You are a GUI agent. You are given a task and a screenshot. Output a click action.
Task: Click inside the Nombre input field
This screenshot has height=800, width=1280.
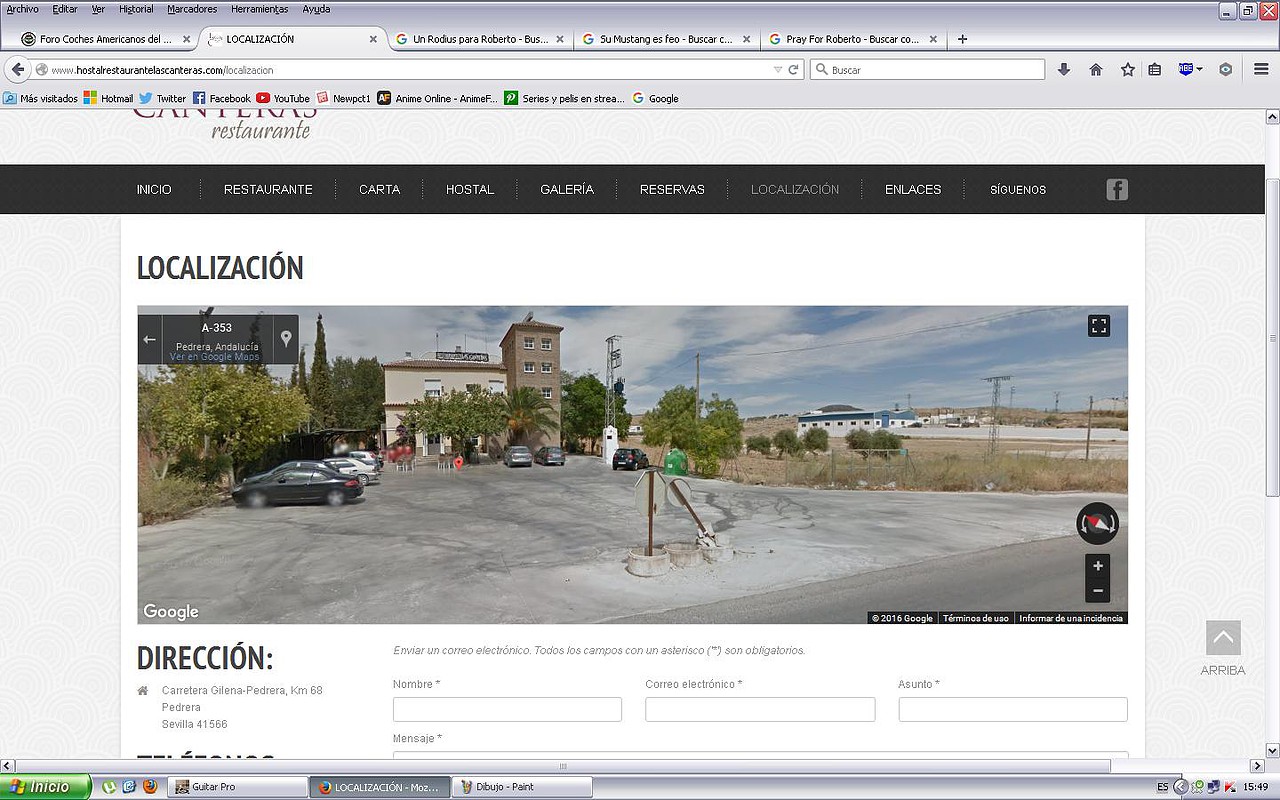tap(507, 709)
